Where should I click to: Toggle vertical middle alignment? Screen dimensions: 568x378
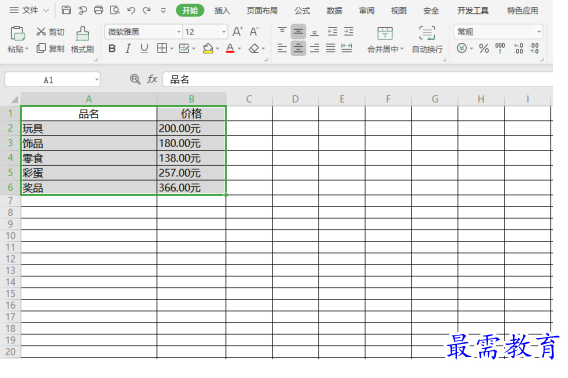tap(298, 32)
